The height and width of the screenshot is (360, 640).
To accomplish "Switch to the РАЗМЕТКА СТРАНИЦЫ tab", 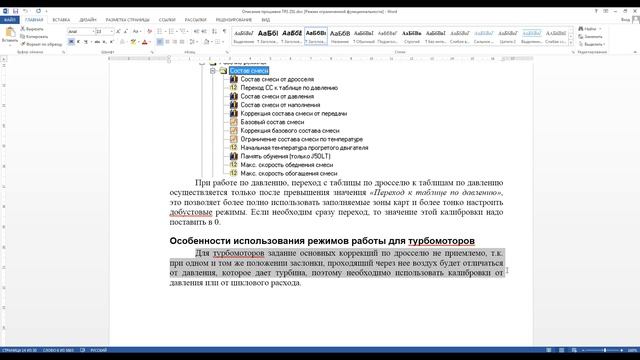I will (127, 20).
